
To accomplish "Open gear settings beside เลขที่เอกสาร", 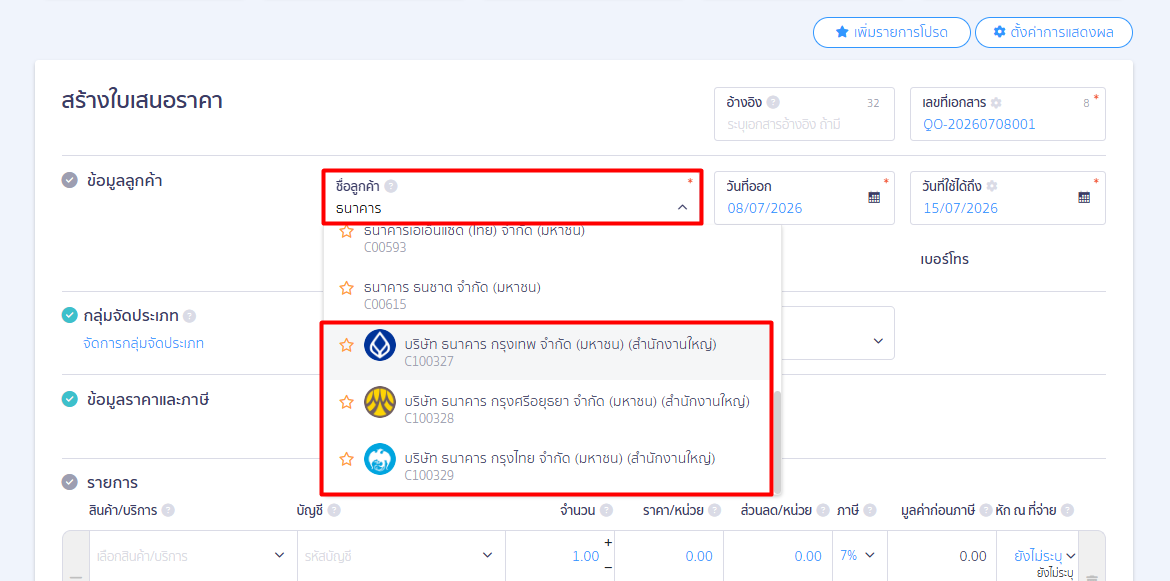I will point(995,102).
